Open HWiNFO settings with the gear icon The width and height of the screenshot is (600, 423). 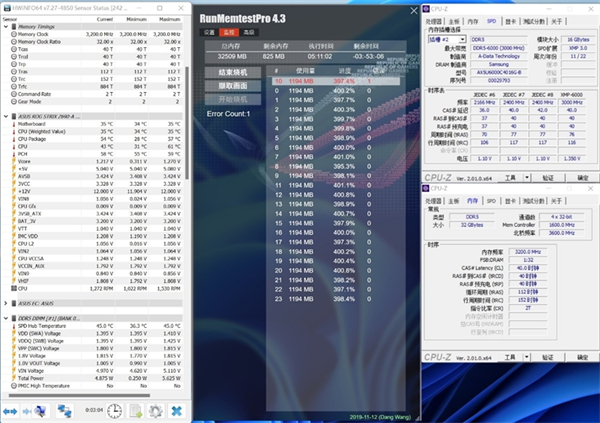(x=156, y=410)
